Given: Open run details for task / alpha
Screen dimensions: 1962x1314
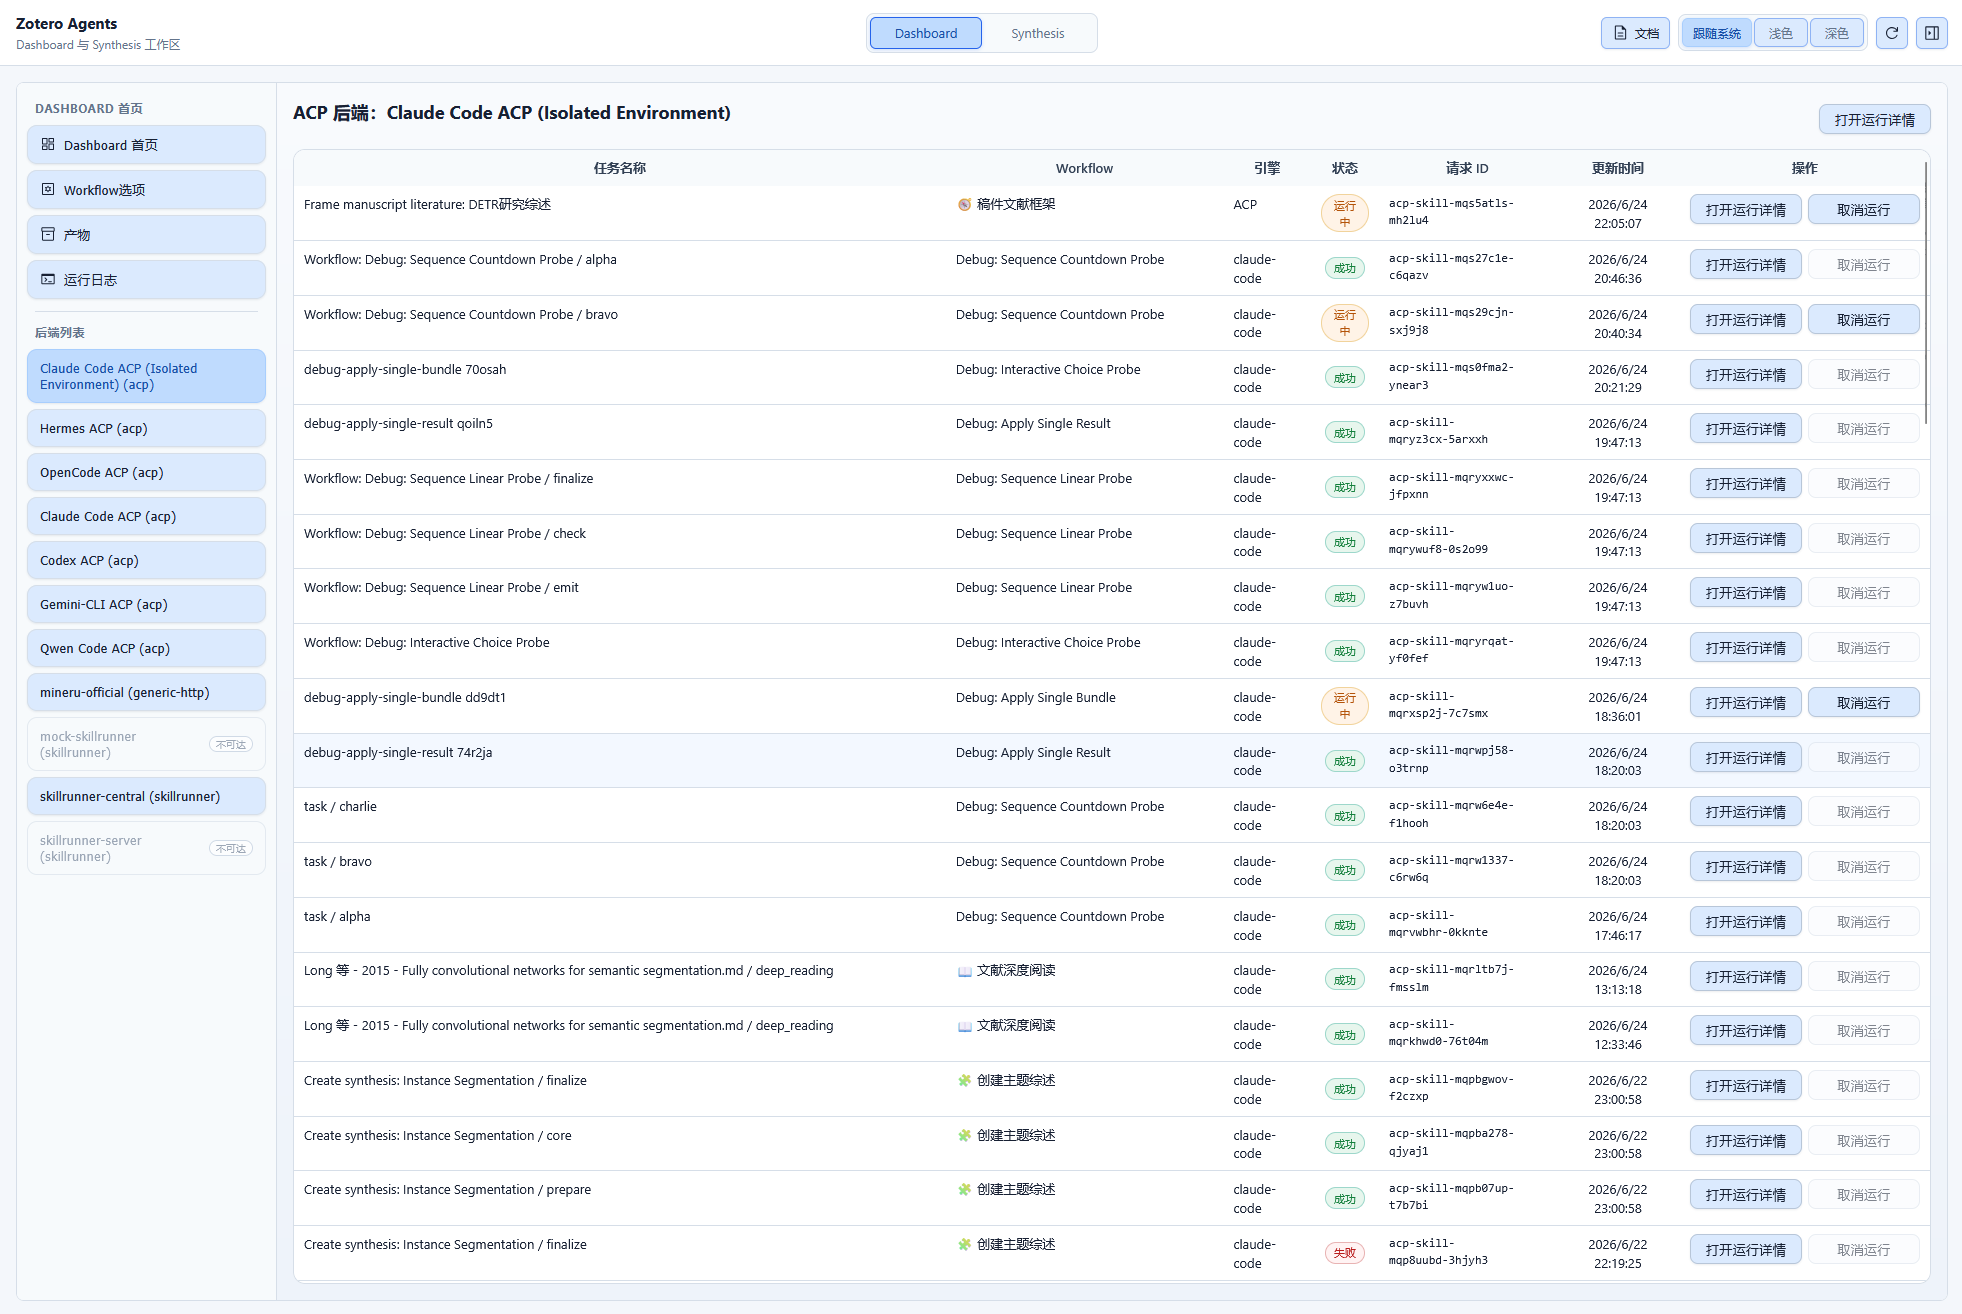Looking at the screenshot, I should click(x=1745, y=922).
